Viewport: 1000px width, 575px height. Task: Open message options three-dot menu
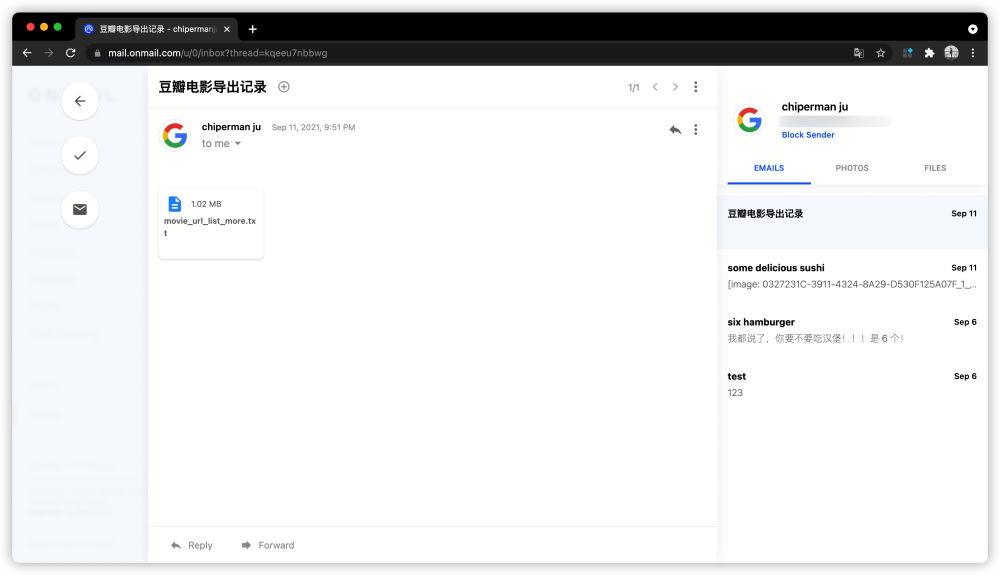click(696, 129)
